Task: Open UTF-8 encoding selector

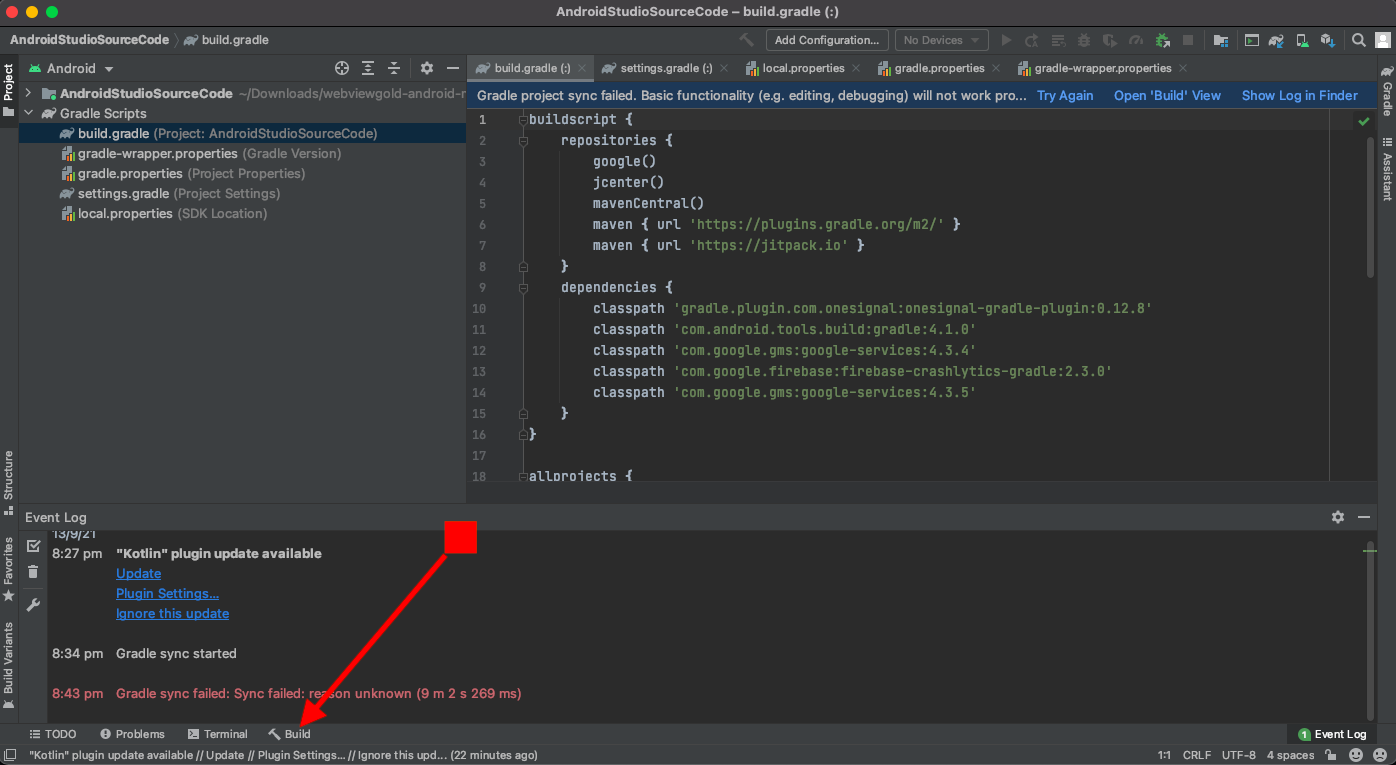Action: (1238, 755)
